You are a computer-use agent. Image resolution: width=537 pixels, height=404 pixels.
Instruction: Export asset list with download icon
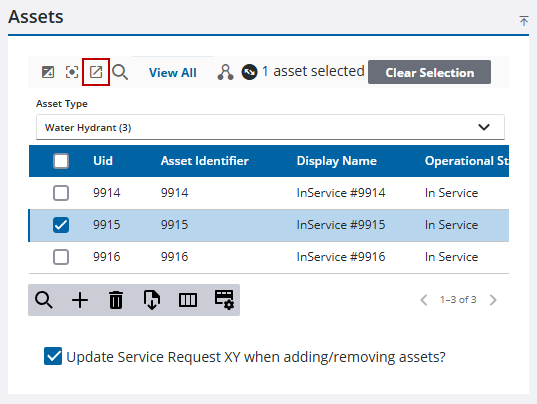(x=152, y=300)
